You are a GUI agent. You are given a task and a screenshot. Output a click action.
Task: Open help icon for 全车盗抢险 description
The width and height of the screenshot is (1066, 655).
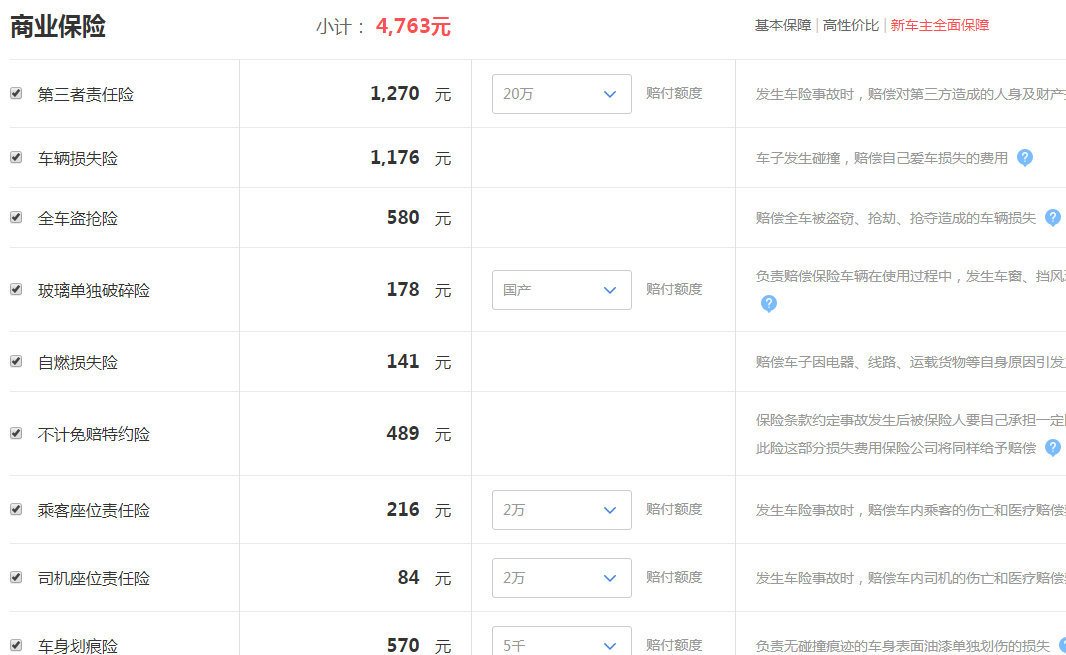tap(1052, 218)
